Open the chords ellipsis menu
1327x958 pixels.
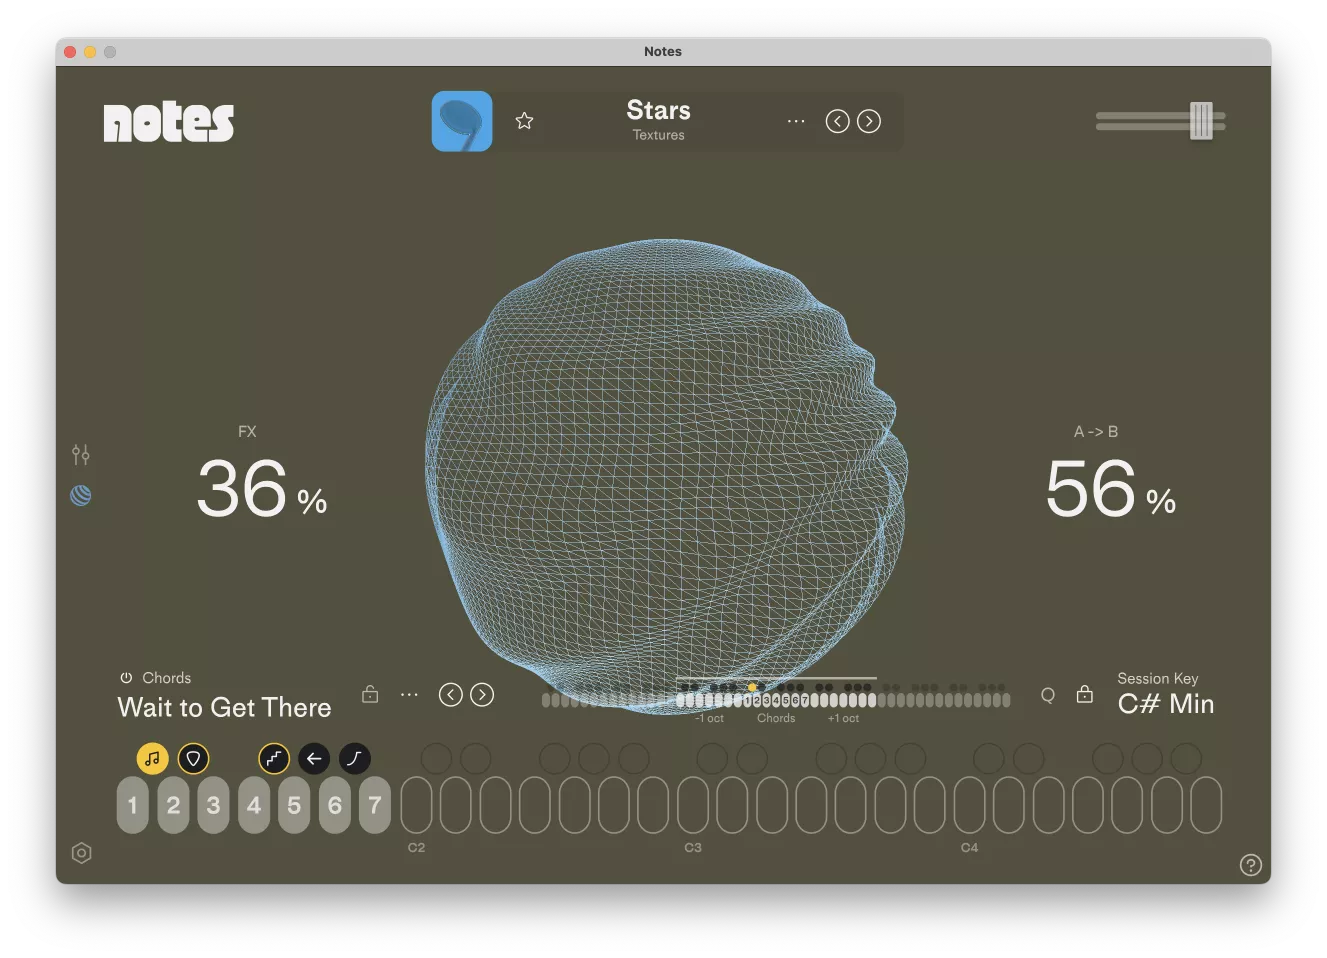pyautogui.click(x=409, y=693)
